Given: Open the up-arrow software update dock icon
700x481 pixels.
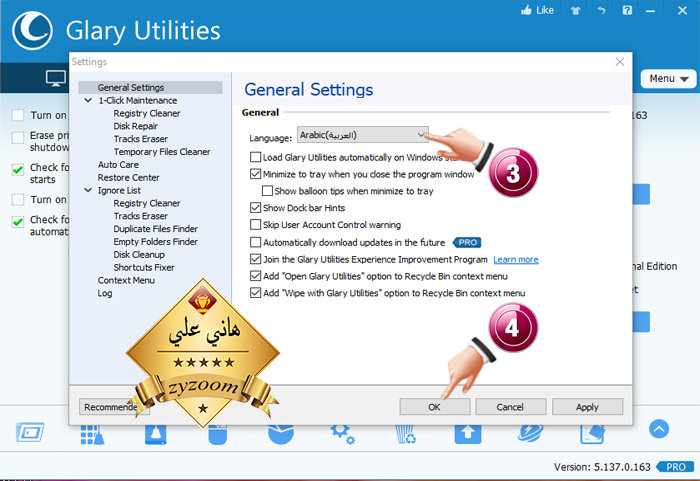Looking at the screenshot, I should pyautogui.click(x=468, y=434).
